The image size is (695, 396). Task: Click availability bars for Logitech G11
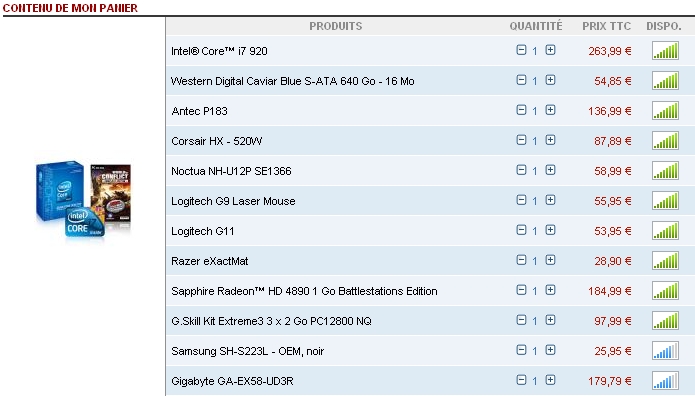(665, 231)
